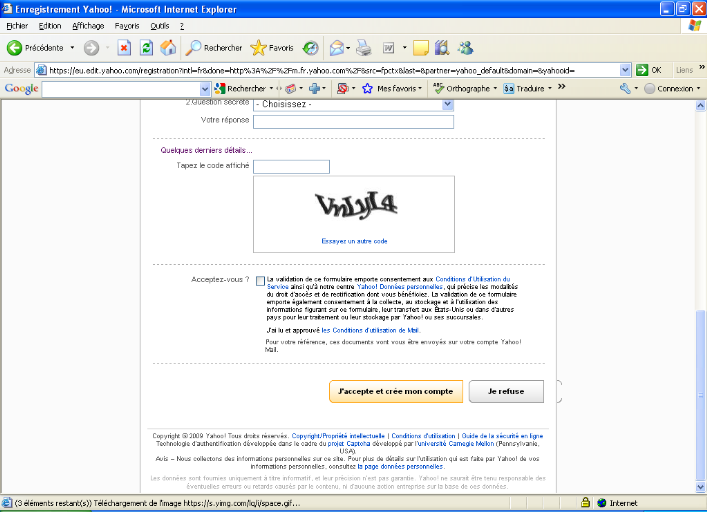Viewport: 707px width, 512px height.
Task: Open the Messenger people icon
Action: (465, 48)
